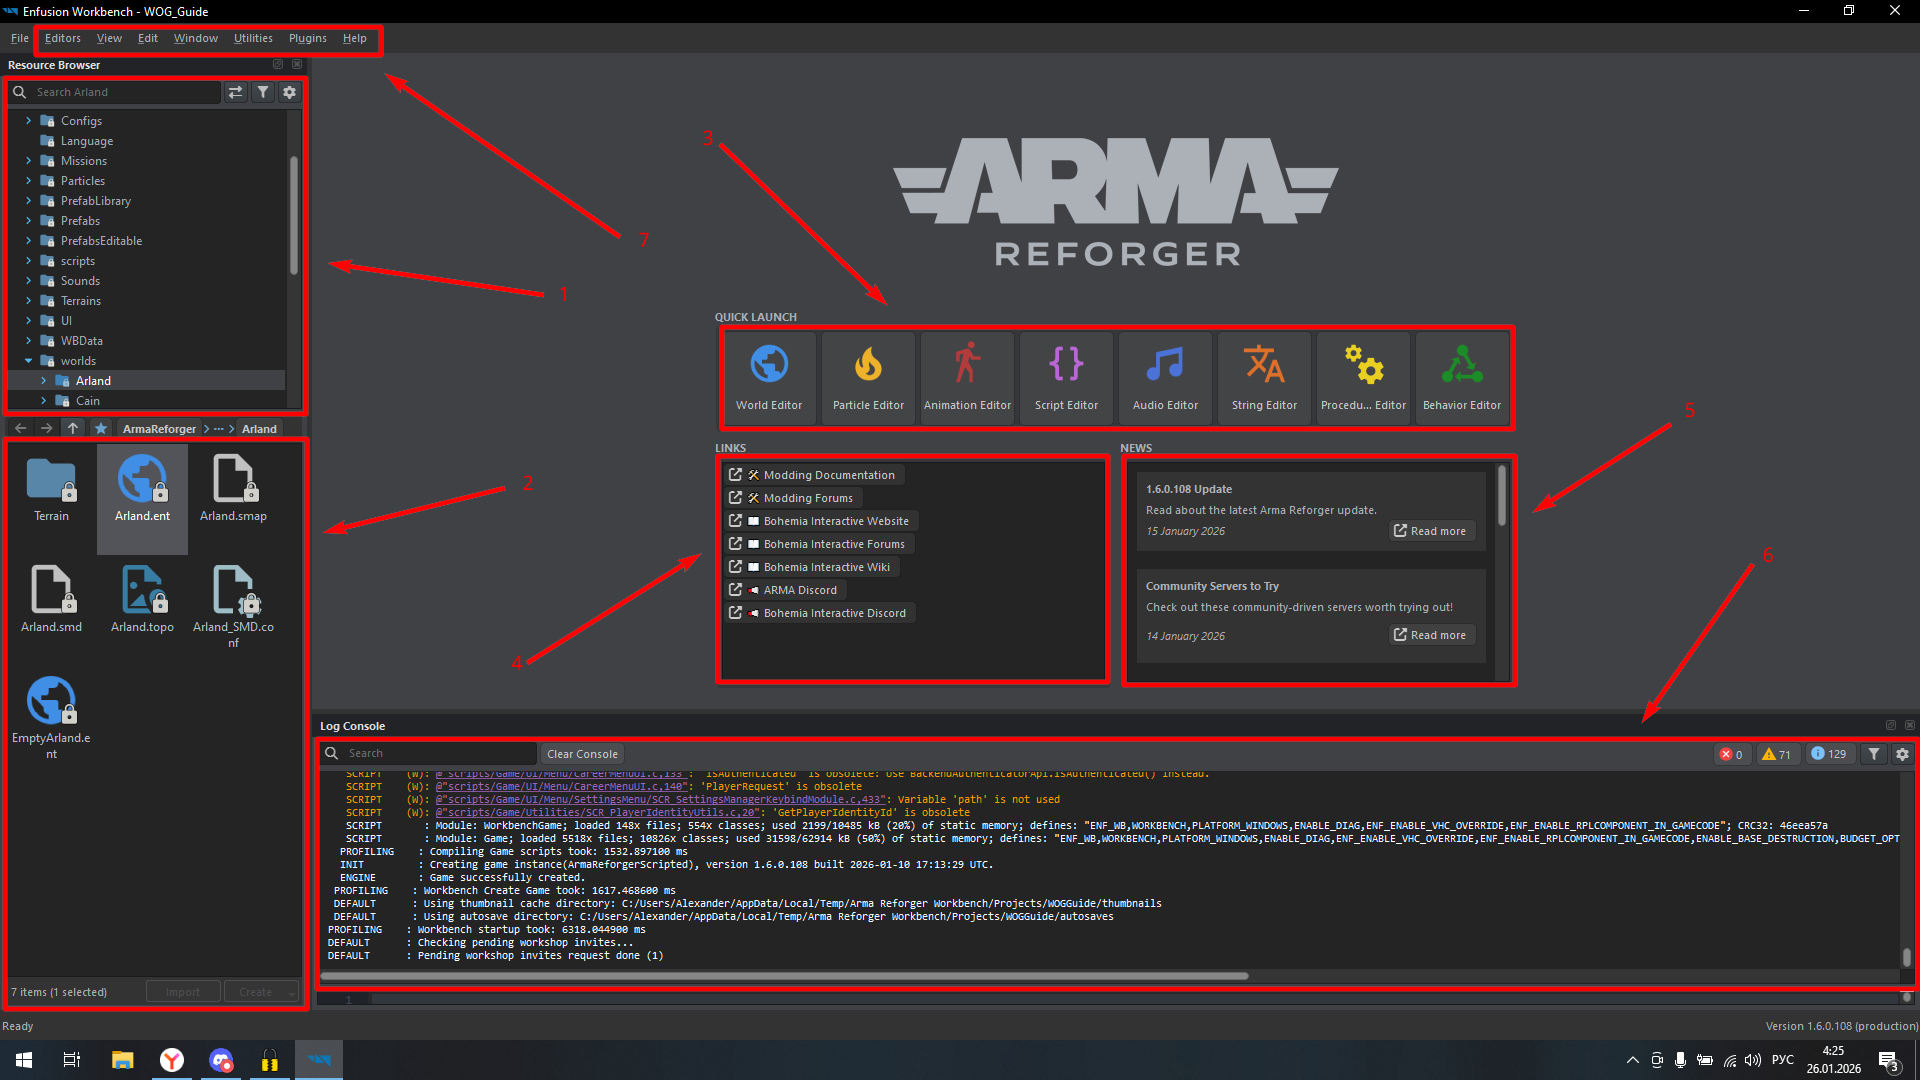Open the String Editor
The image size is (1920, 1080).
(x=1264, y=378)
